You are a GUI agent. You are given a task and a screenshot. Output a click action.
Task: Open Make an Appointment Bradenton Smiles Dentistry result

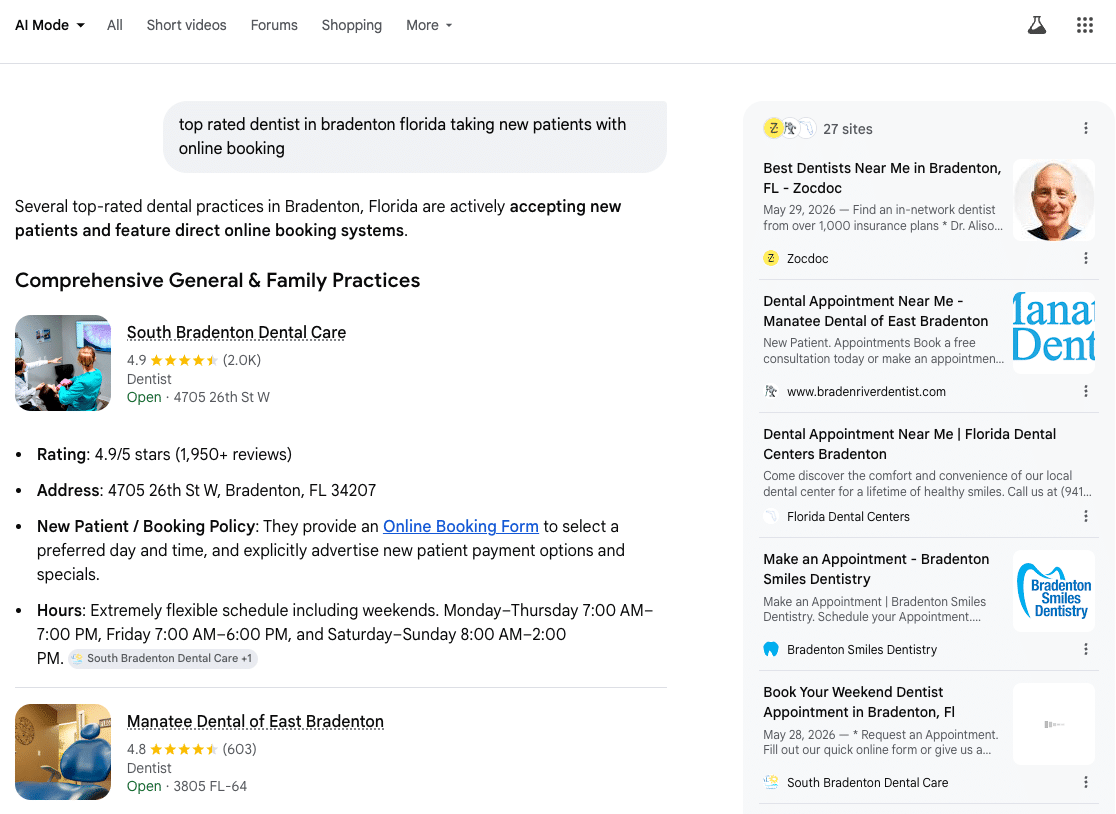pyautogui.click(x=876, y=569)
